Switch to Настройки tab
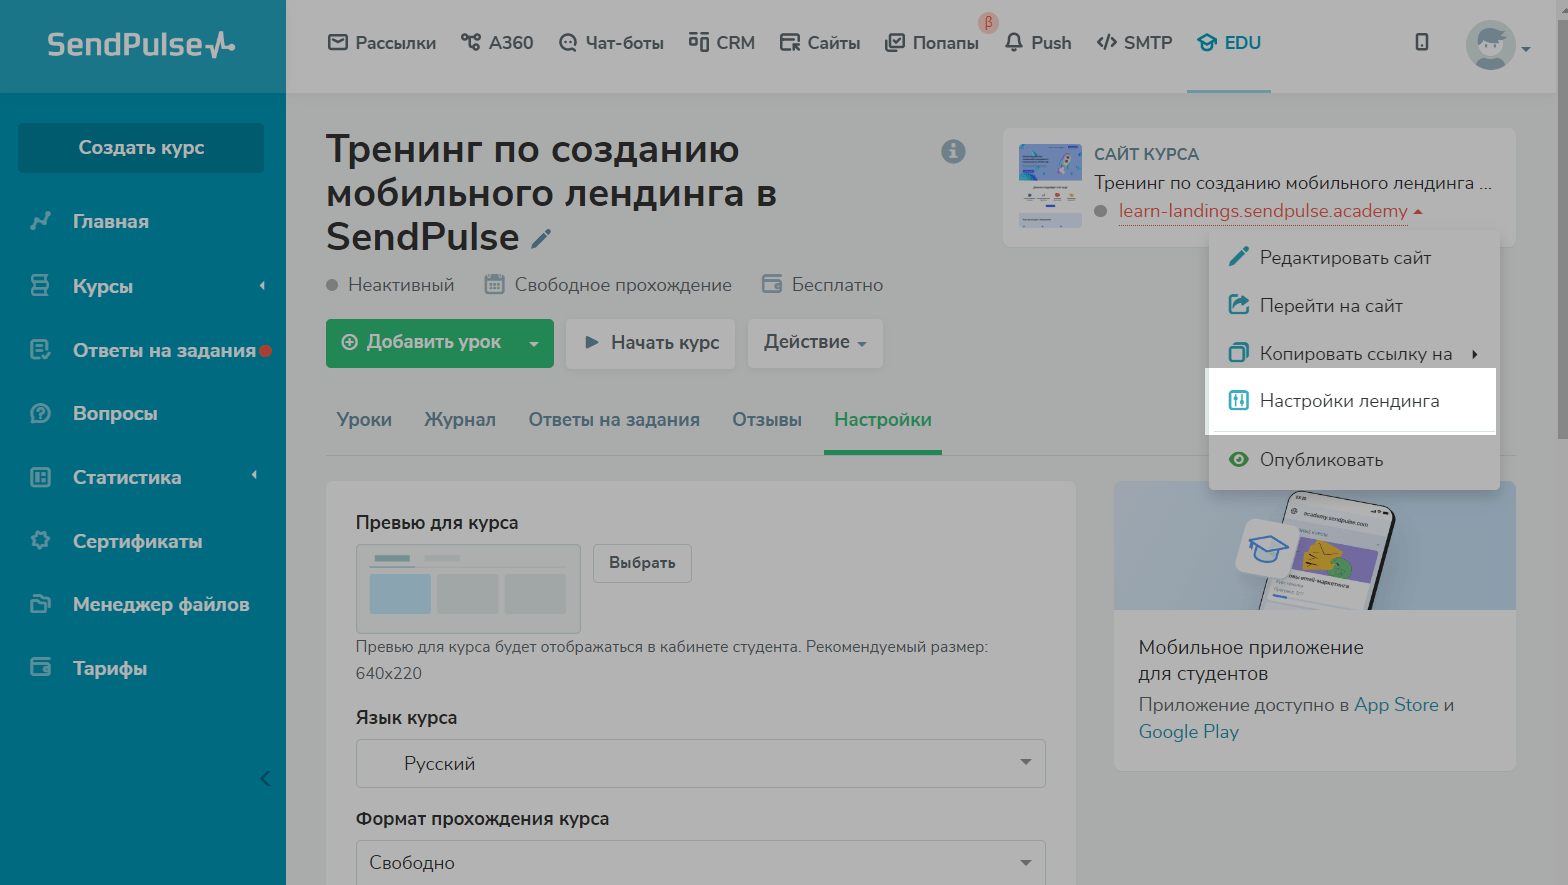This screenshot has height=885, width=1568. [x=883, y=420]
